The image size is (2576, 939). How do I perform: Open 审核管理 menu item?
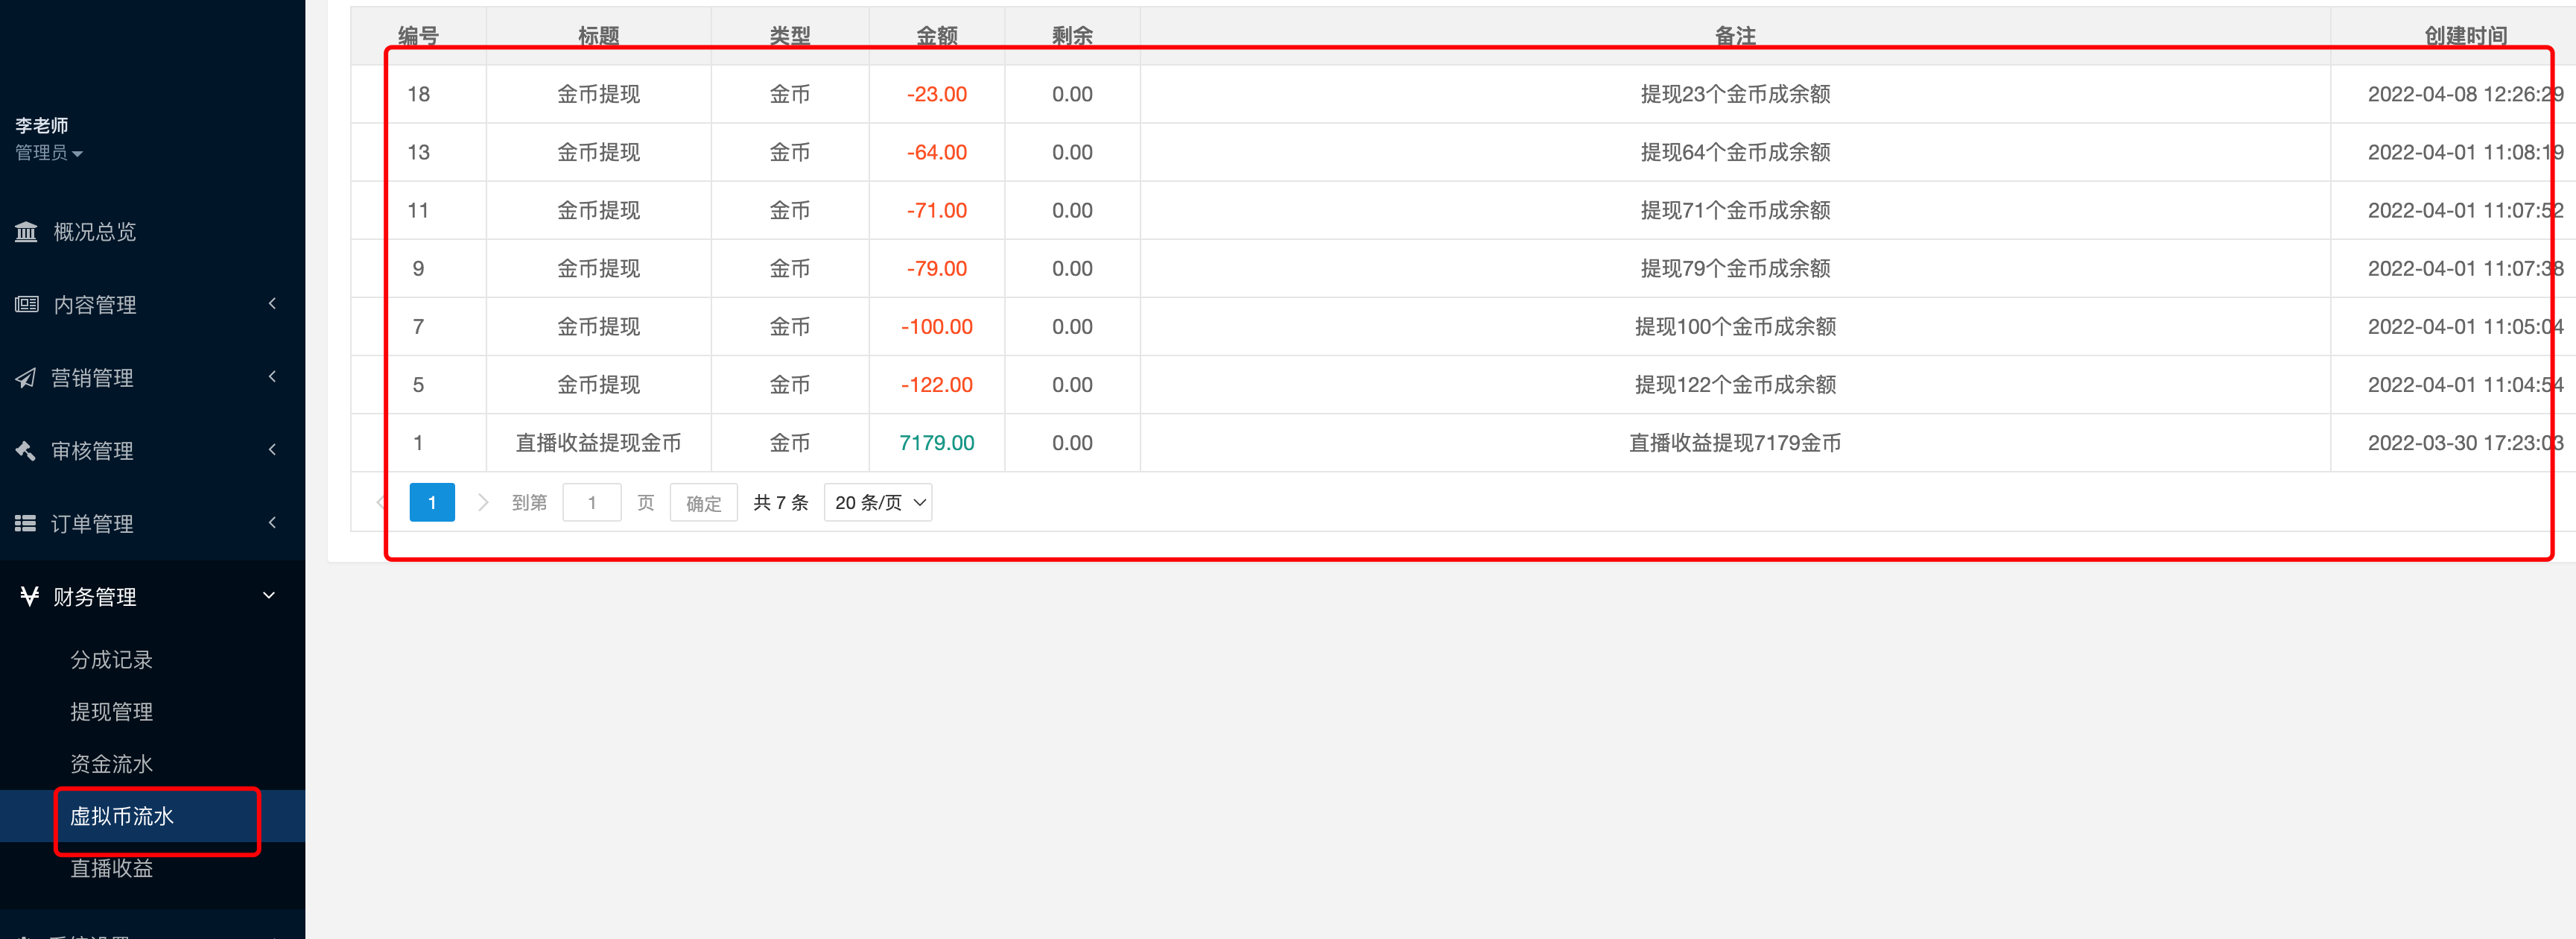152,451
